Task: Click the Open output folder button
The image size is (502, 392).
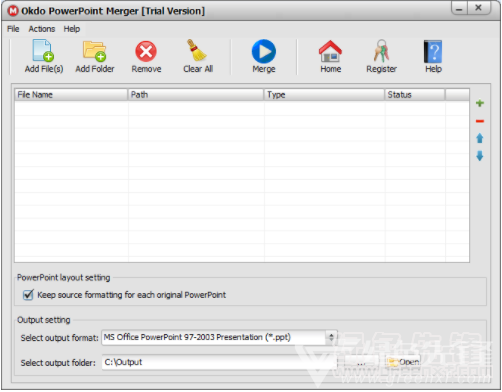Action: tap(403, 362)
